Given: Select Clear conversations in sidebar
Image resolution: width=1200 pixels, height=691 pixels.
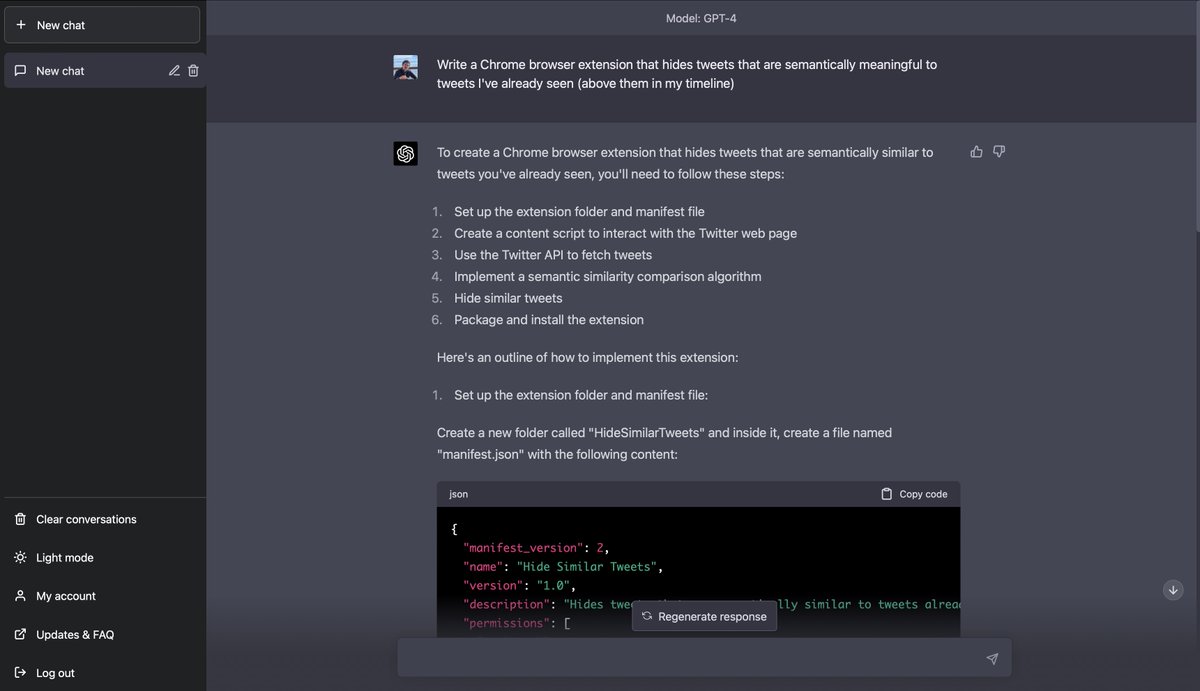Looking at the screenshot, I should [86, 519].
